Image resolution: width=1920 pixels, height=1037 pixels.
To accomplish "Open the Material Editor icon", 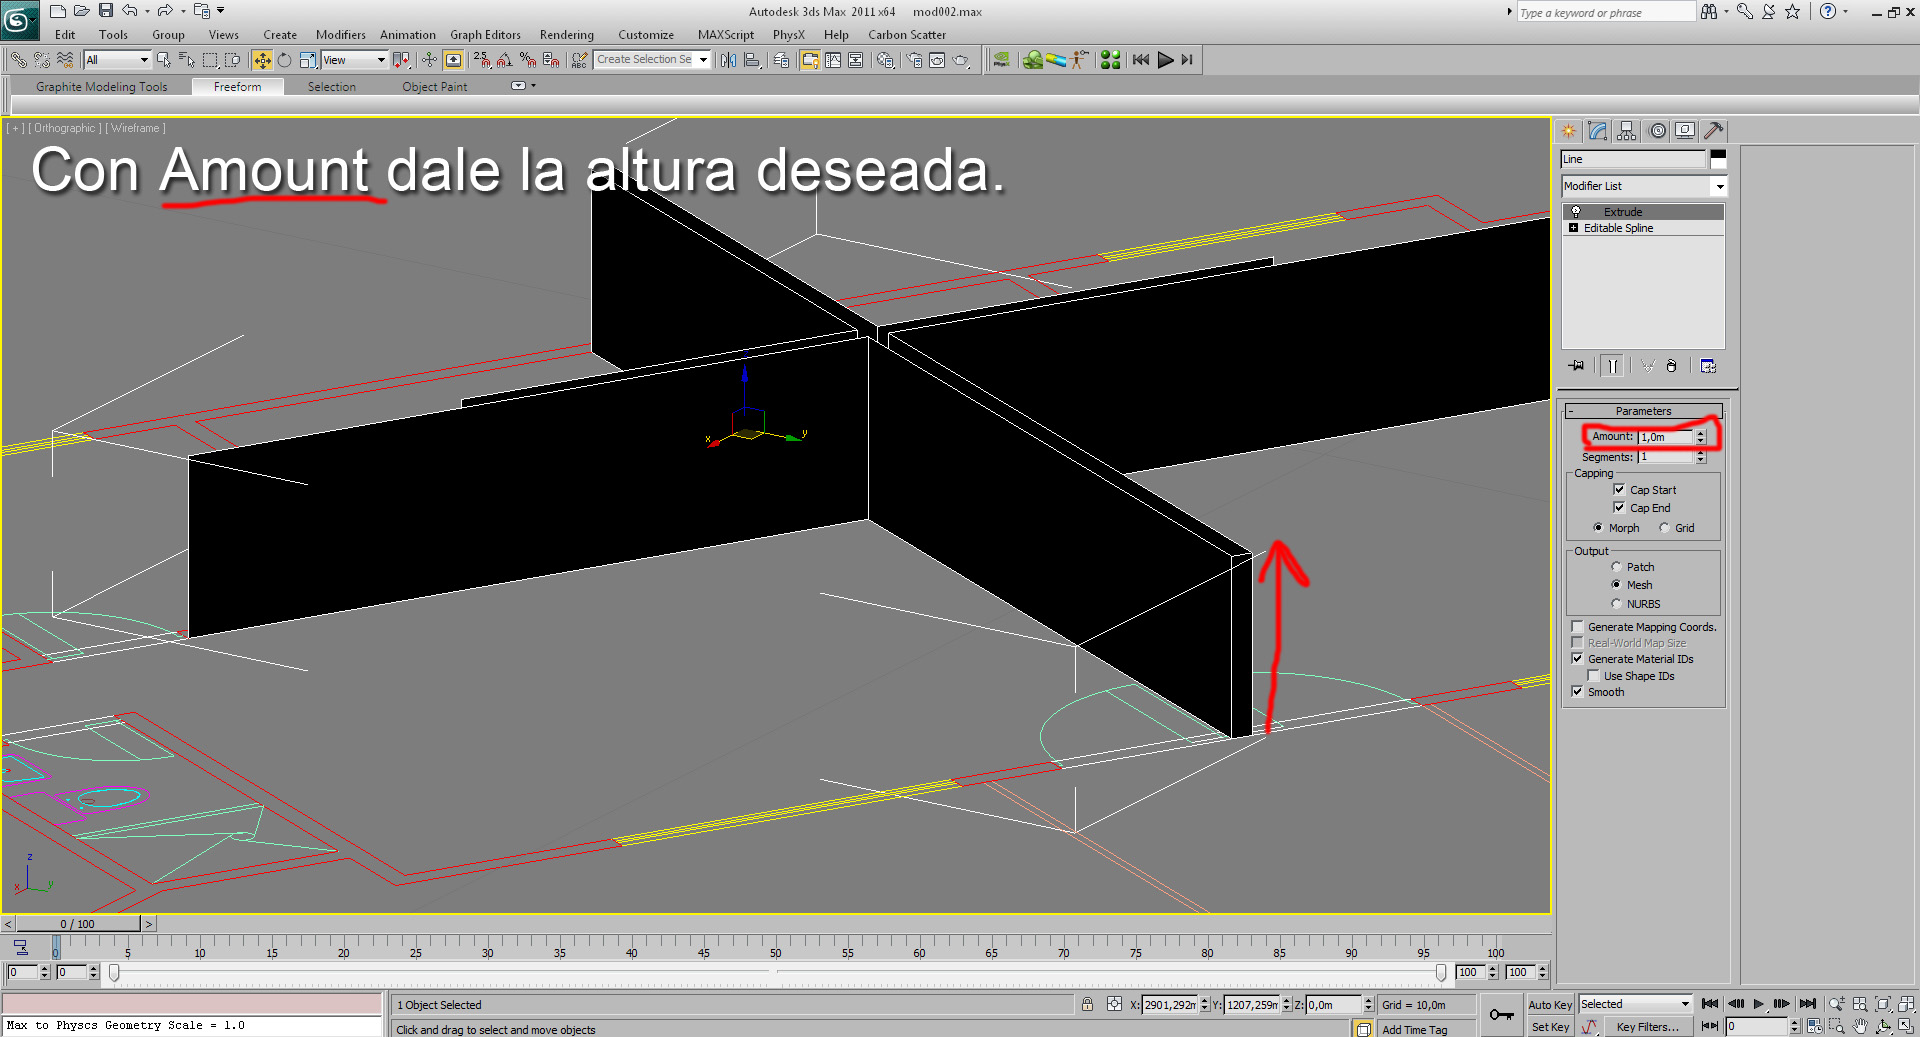I will 885,60.
